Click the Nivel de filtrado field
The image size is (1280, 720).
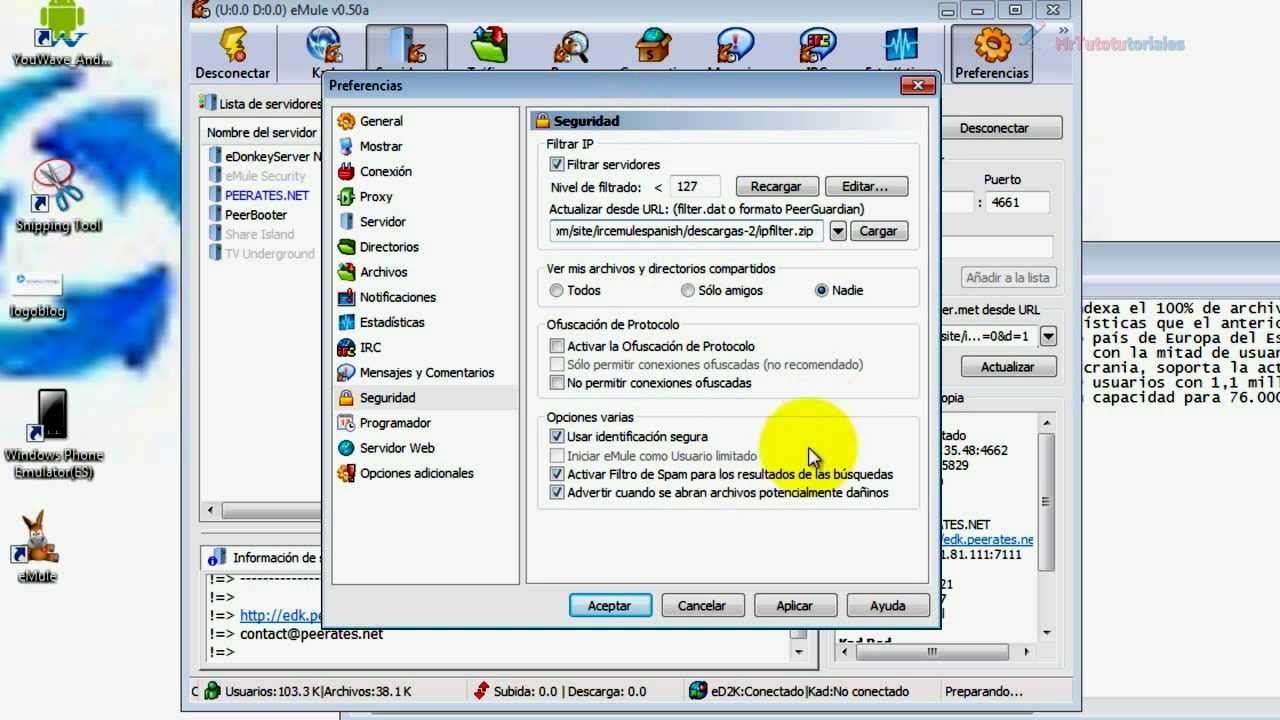(694, 187)
